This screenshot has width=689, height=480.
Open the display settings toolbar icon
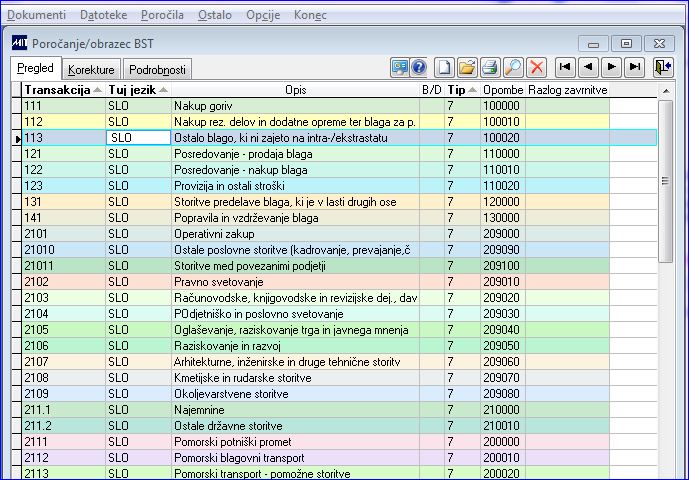pos(399,68)
